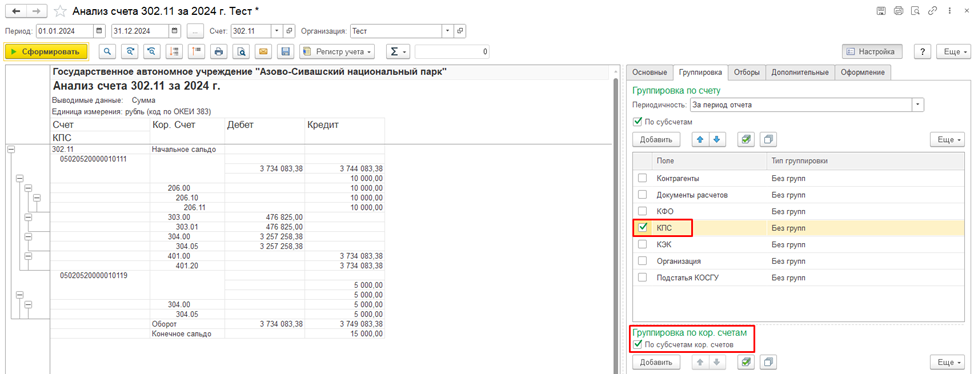Screen dimensions: 974x374
Task: Click the Find Next toolbar icon
Action: pyautogui.click(x=129, y=51)
